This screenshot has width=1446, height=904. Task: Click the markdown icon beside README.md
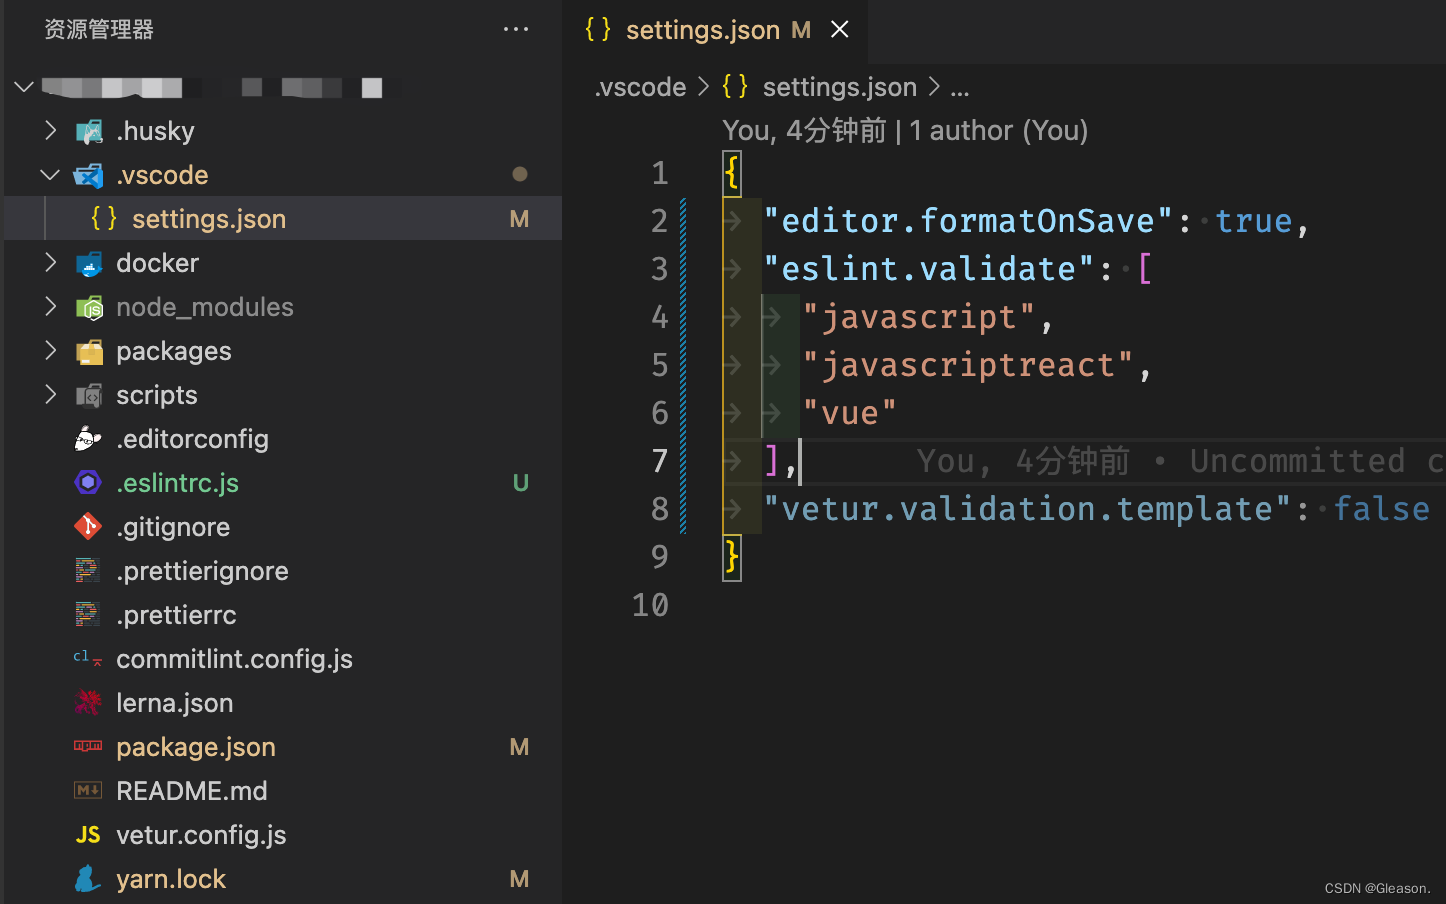[x=88, y=791]
